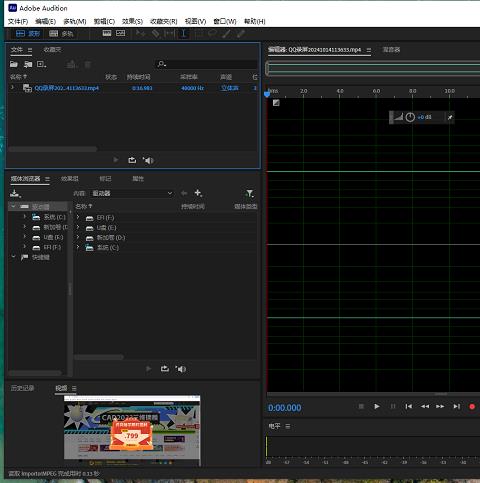The width and height of the screenshot is (480, 483).
Task: Toggle spectral pitch display toolbar icon
Action: (x=121, y=33)
